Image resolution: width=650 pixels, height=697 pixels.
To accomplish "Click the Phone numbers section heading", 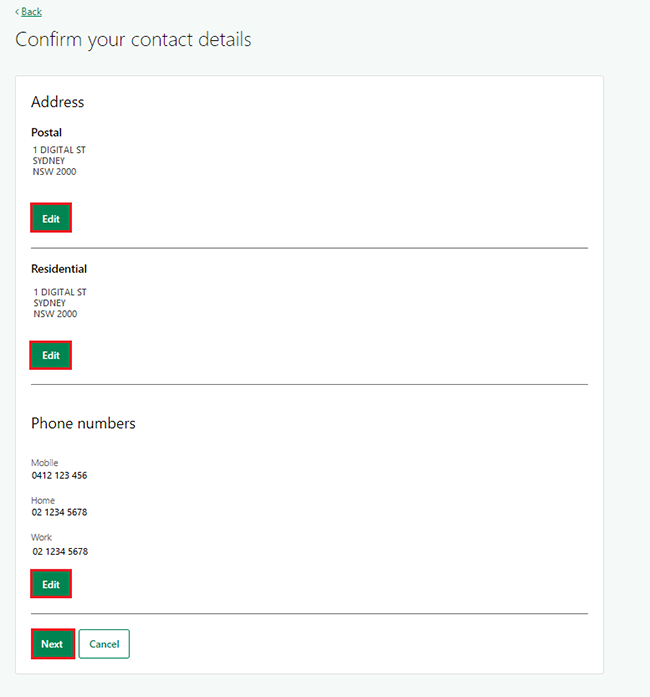I will pyautogui.click(x=83, y=423).
